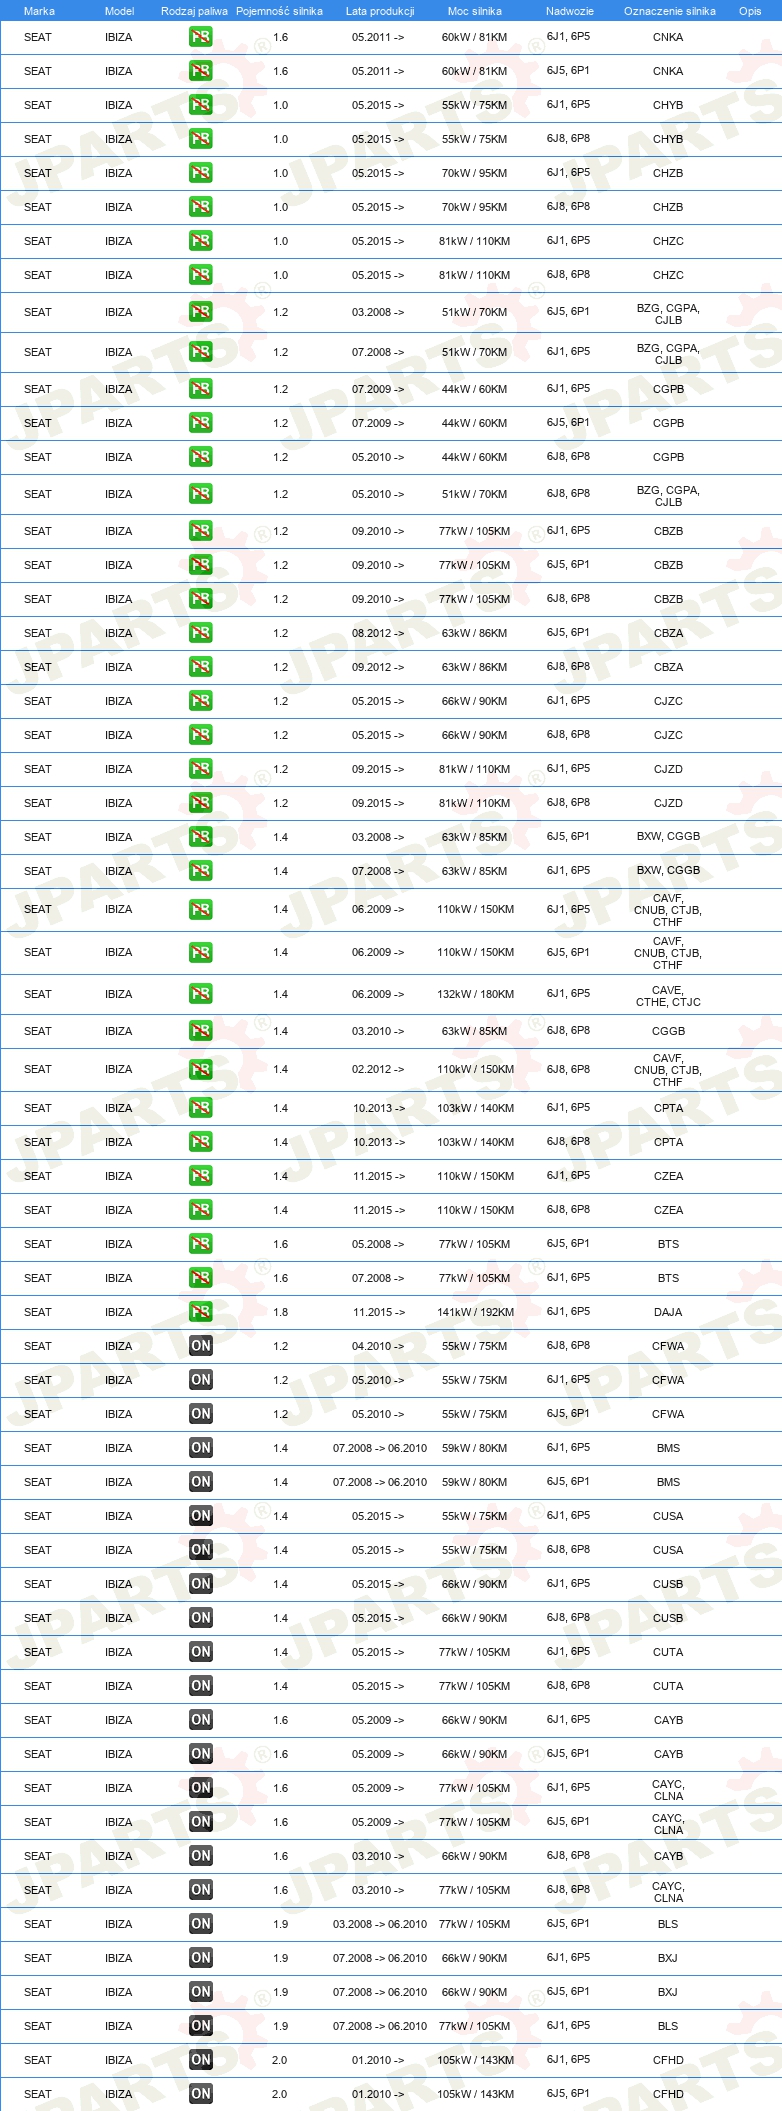782x2111 pixels.
Task: Click the PB icon in the 08.2012 CBZA row
Action: pos(200,633)
